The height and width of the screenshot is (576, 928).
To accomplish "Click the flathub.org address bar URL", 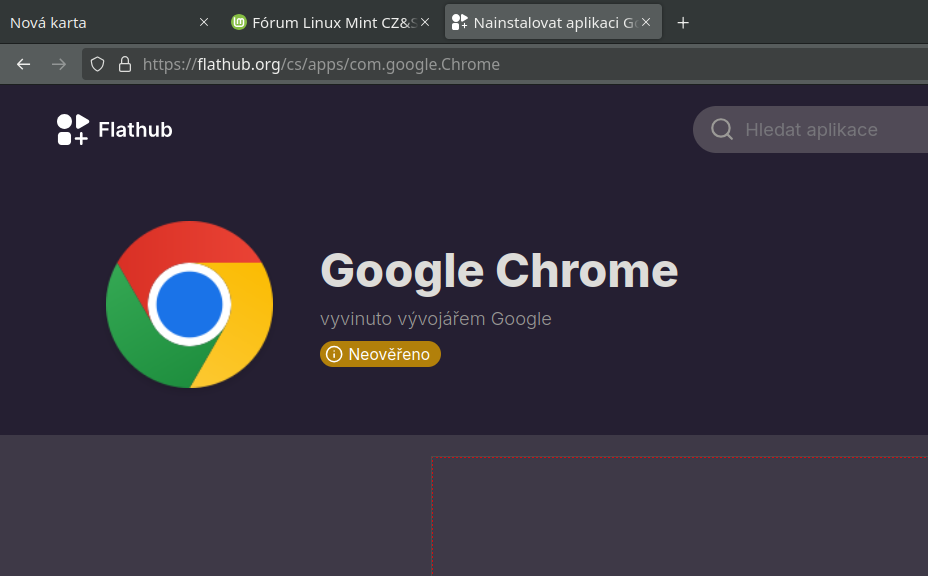I will tap(321, 64).
